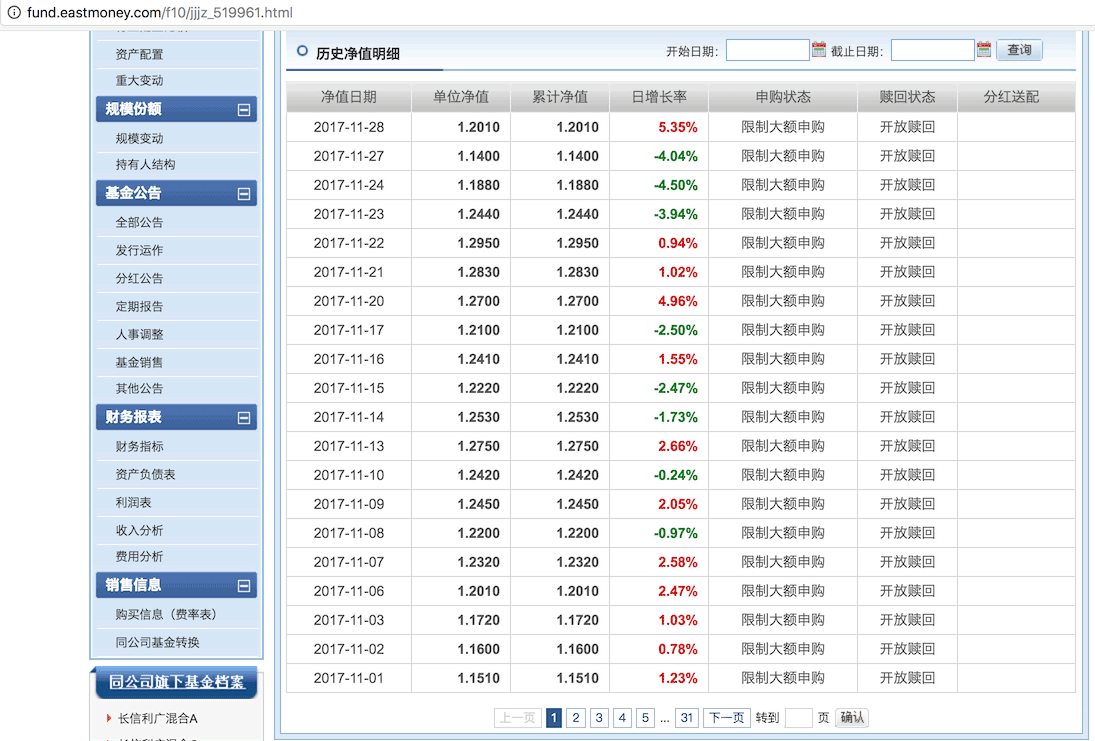
Task: Go to page 5 of results
Action: coord(645,717)
